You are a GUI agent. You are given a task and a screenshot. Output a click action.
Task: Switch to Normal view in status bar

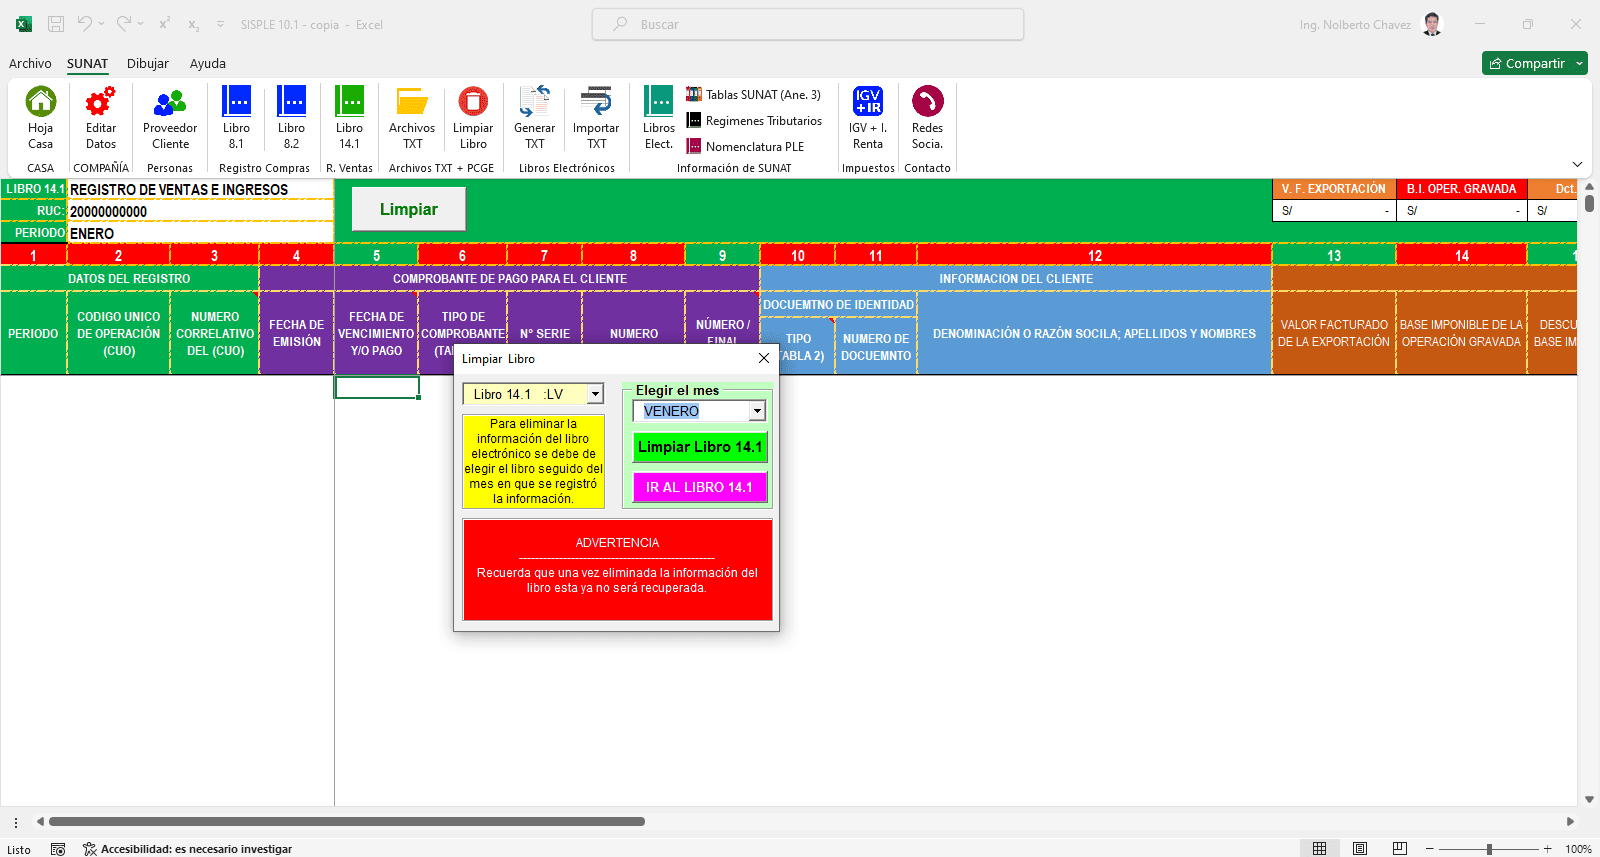click(x=1320, y=848)
